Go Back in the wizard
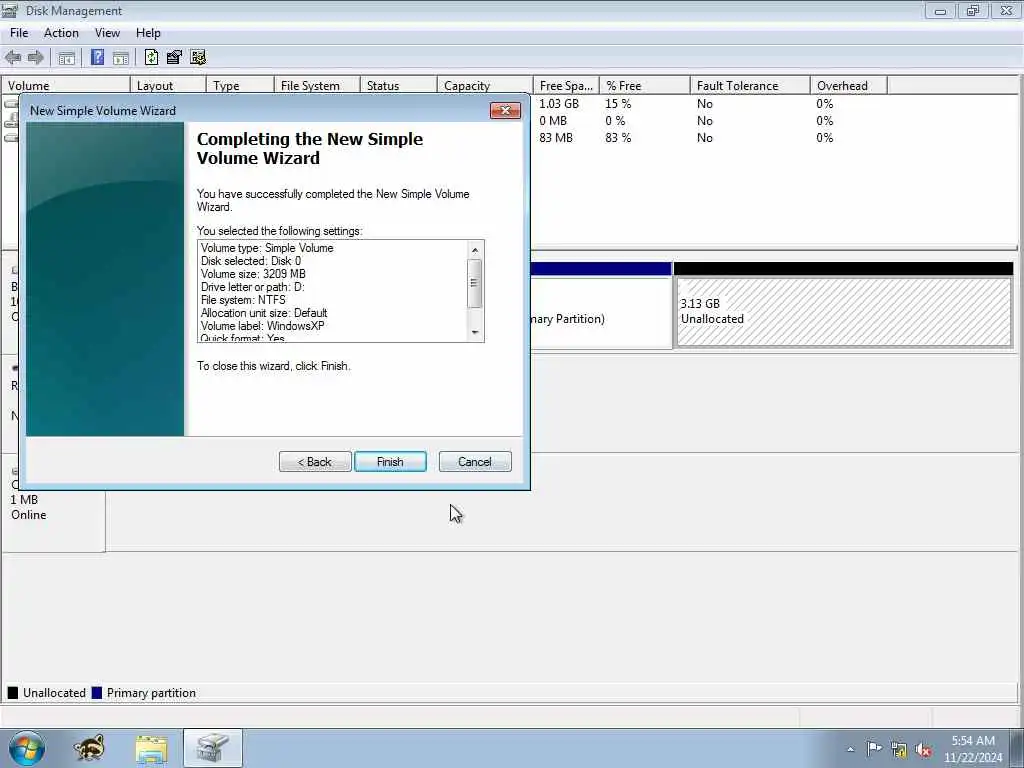 point(315,462)
